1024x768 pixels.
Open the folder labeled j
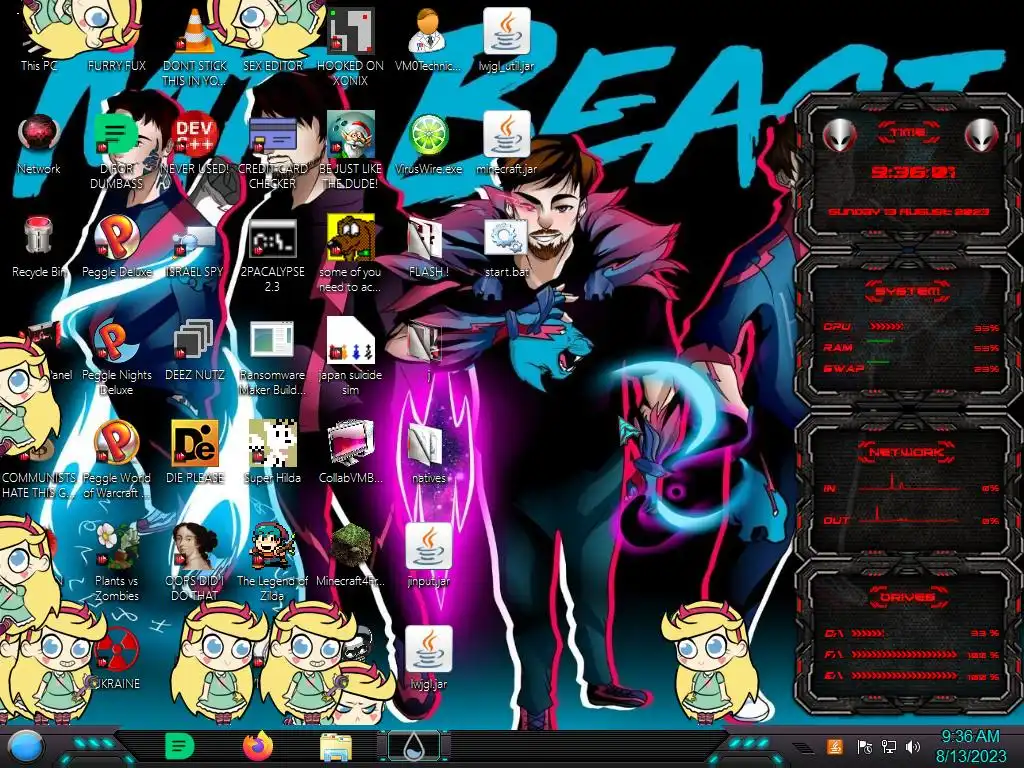[x=428, y=350]
